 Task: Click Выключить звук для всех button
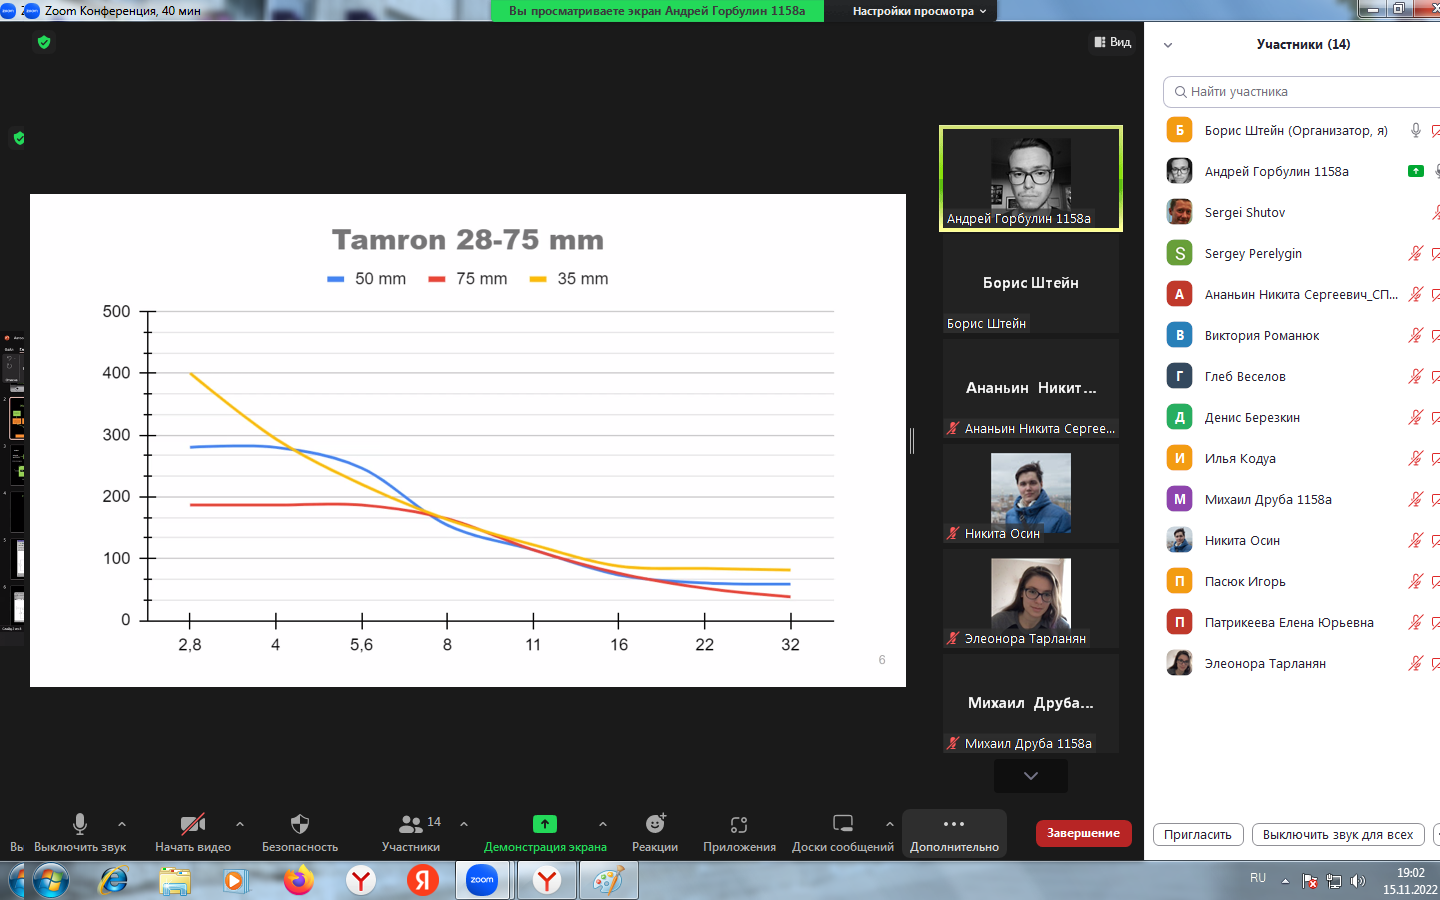1338,835
